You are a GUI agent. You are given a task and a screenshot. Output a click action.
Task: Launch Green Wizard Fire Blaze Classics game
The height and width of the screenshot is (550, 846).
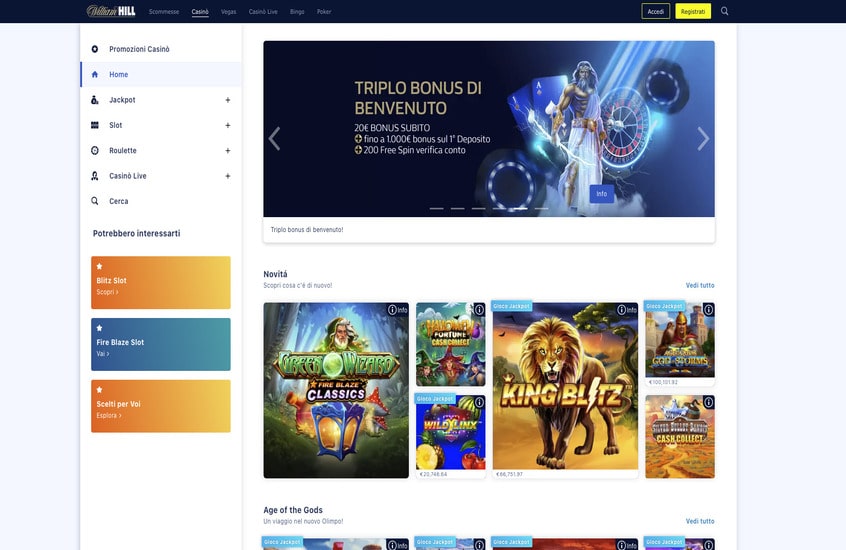click(336, 390)
